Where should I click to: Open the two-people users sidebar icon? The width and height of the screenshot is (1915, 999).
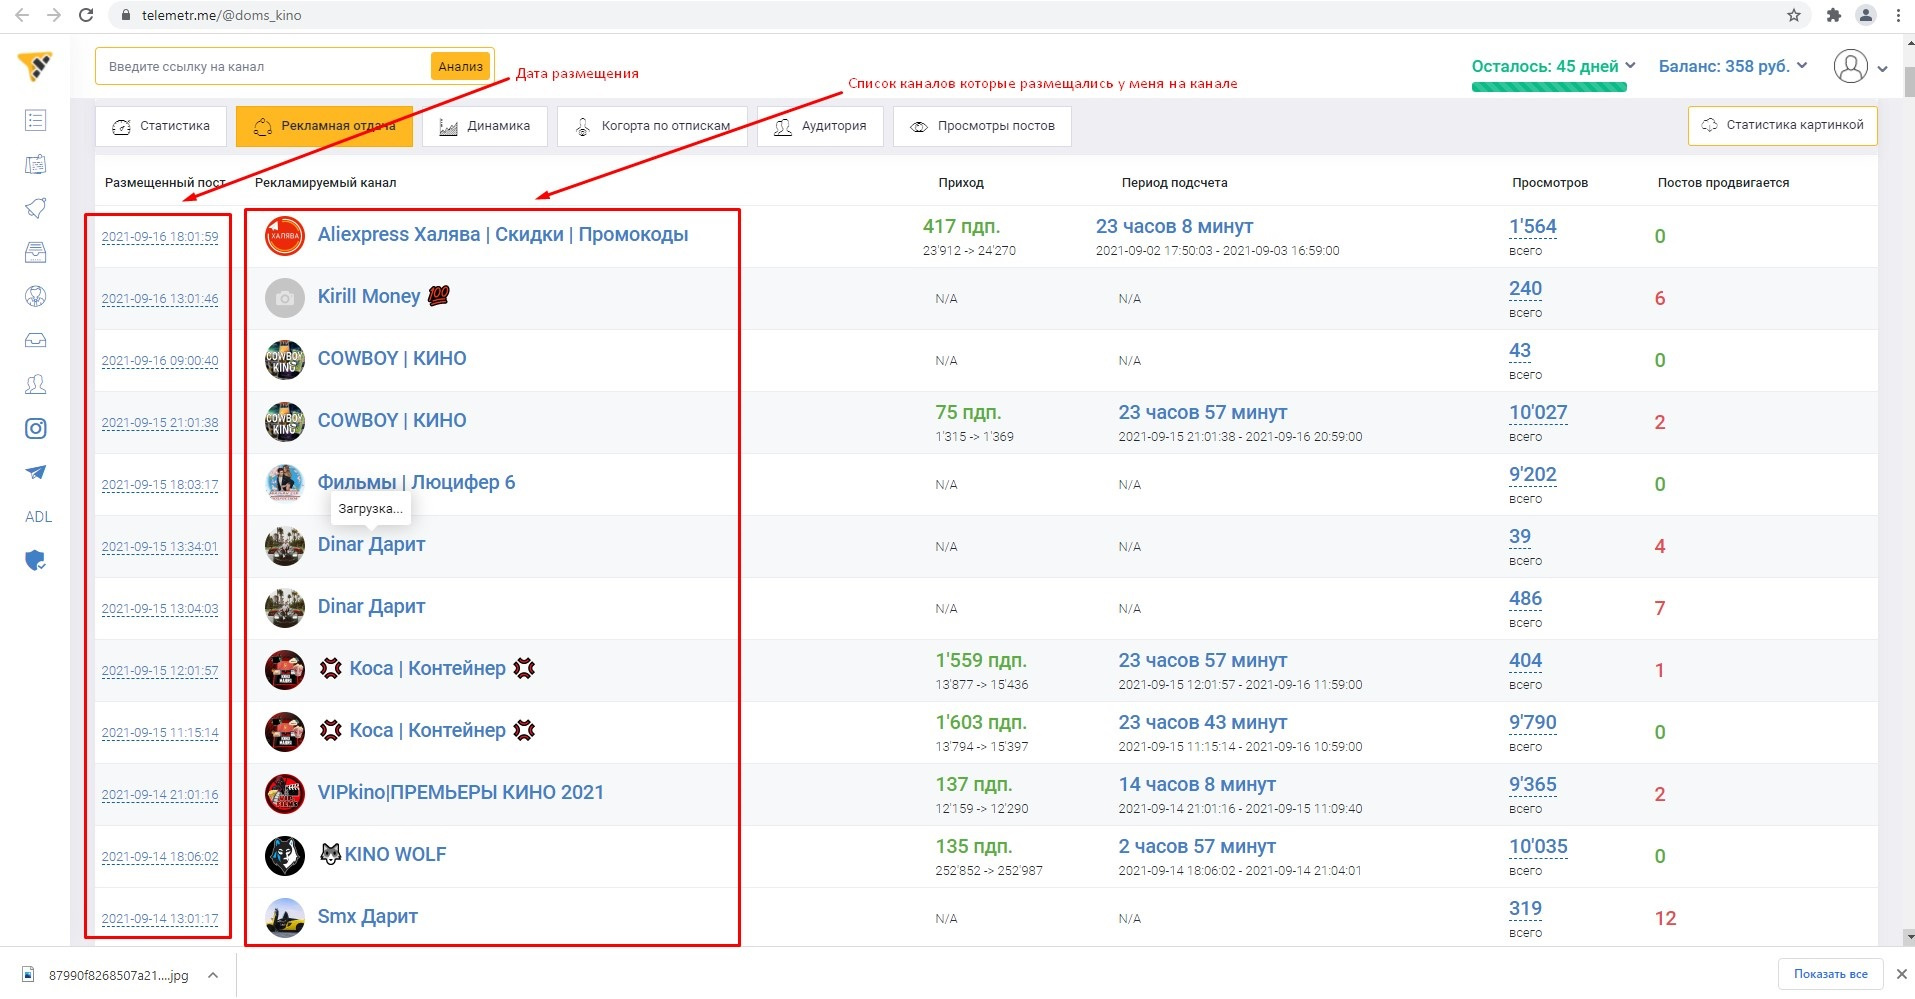[36, 384]
